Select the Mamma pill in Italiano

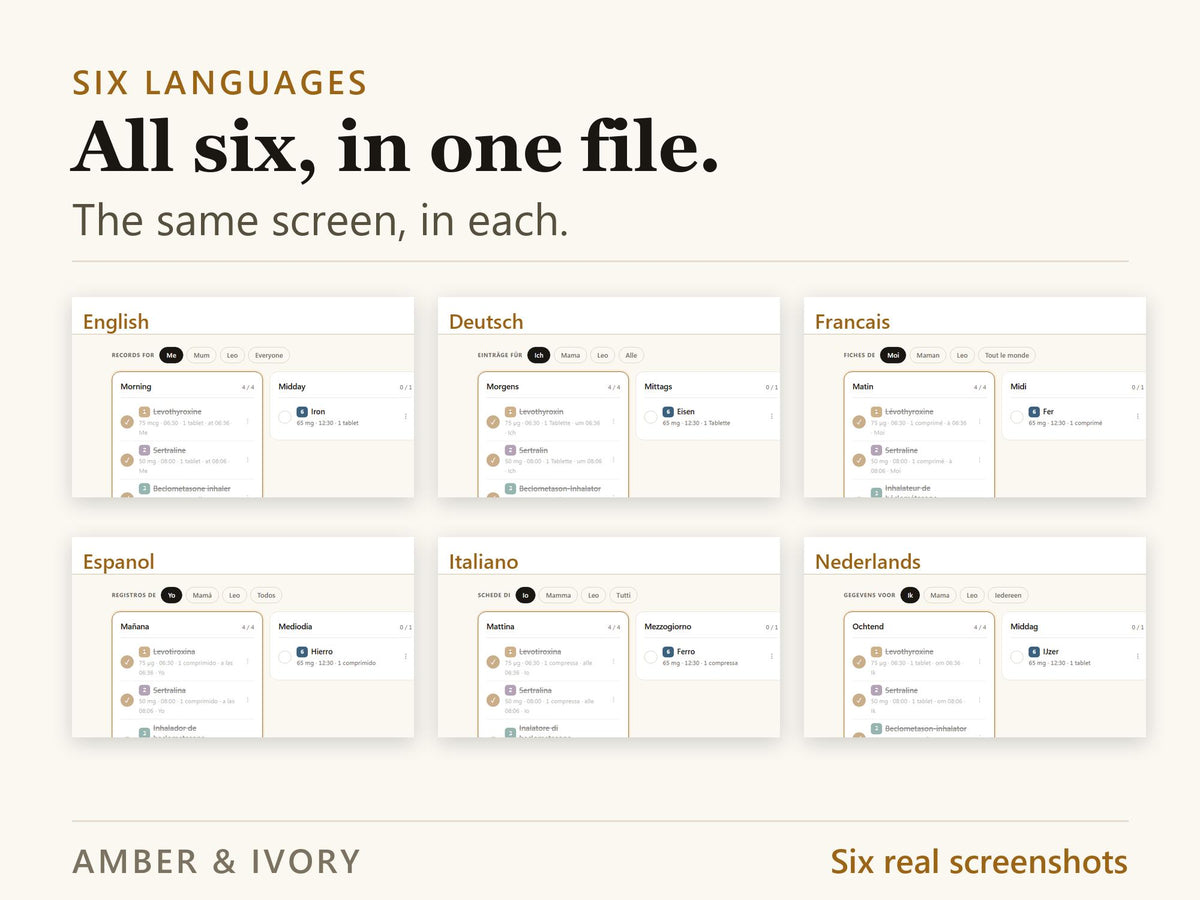click(558, 595)
